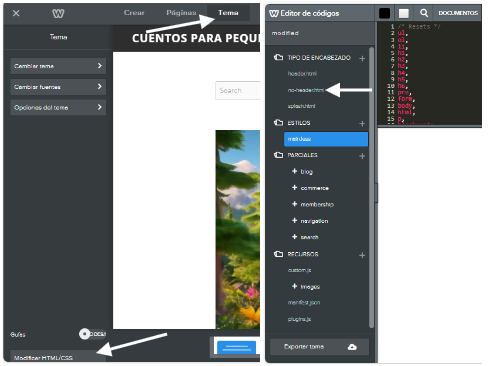Close the theme editor with the X icon
This screenshot has width=488, height=366.
(x=16, y=13)
